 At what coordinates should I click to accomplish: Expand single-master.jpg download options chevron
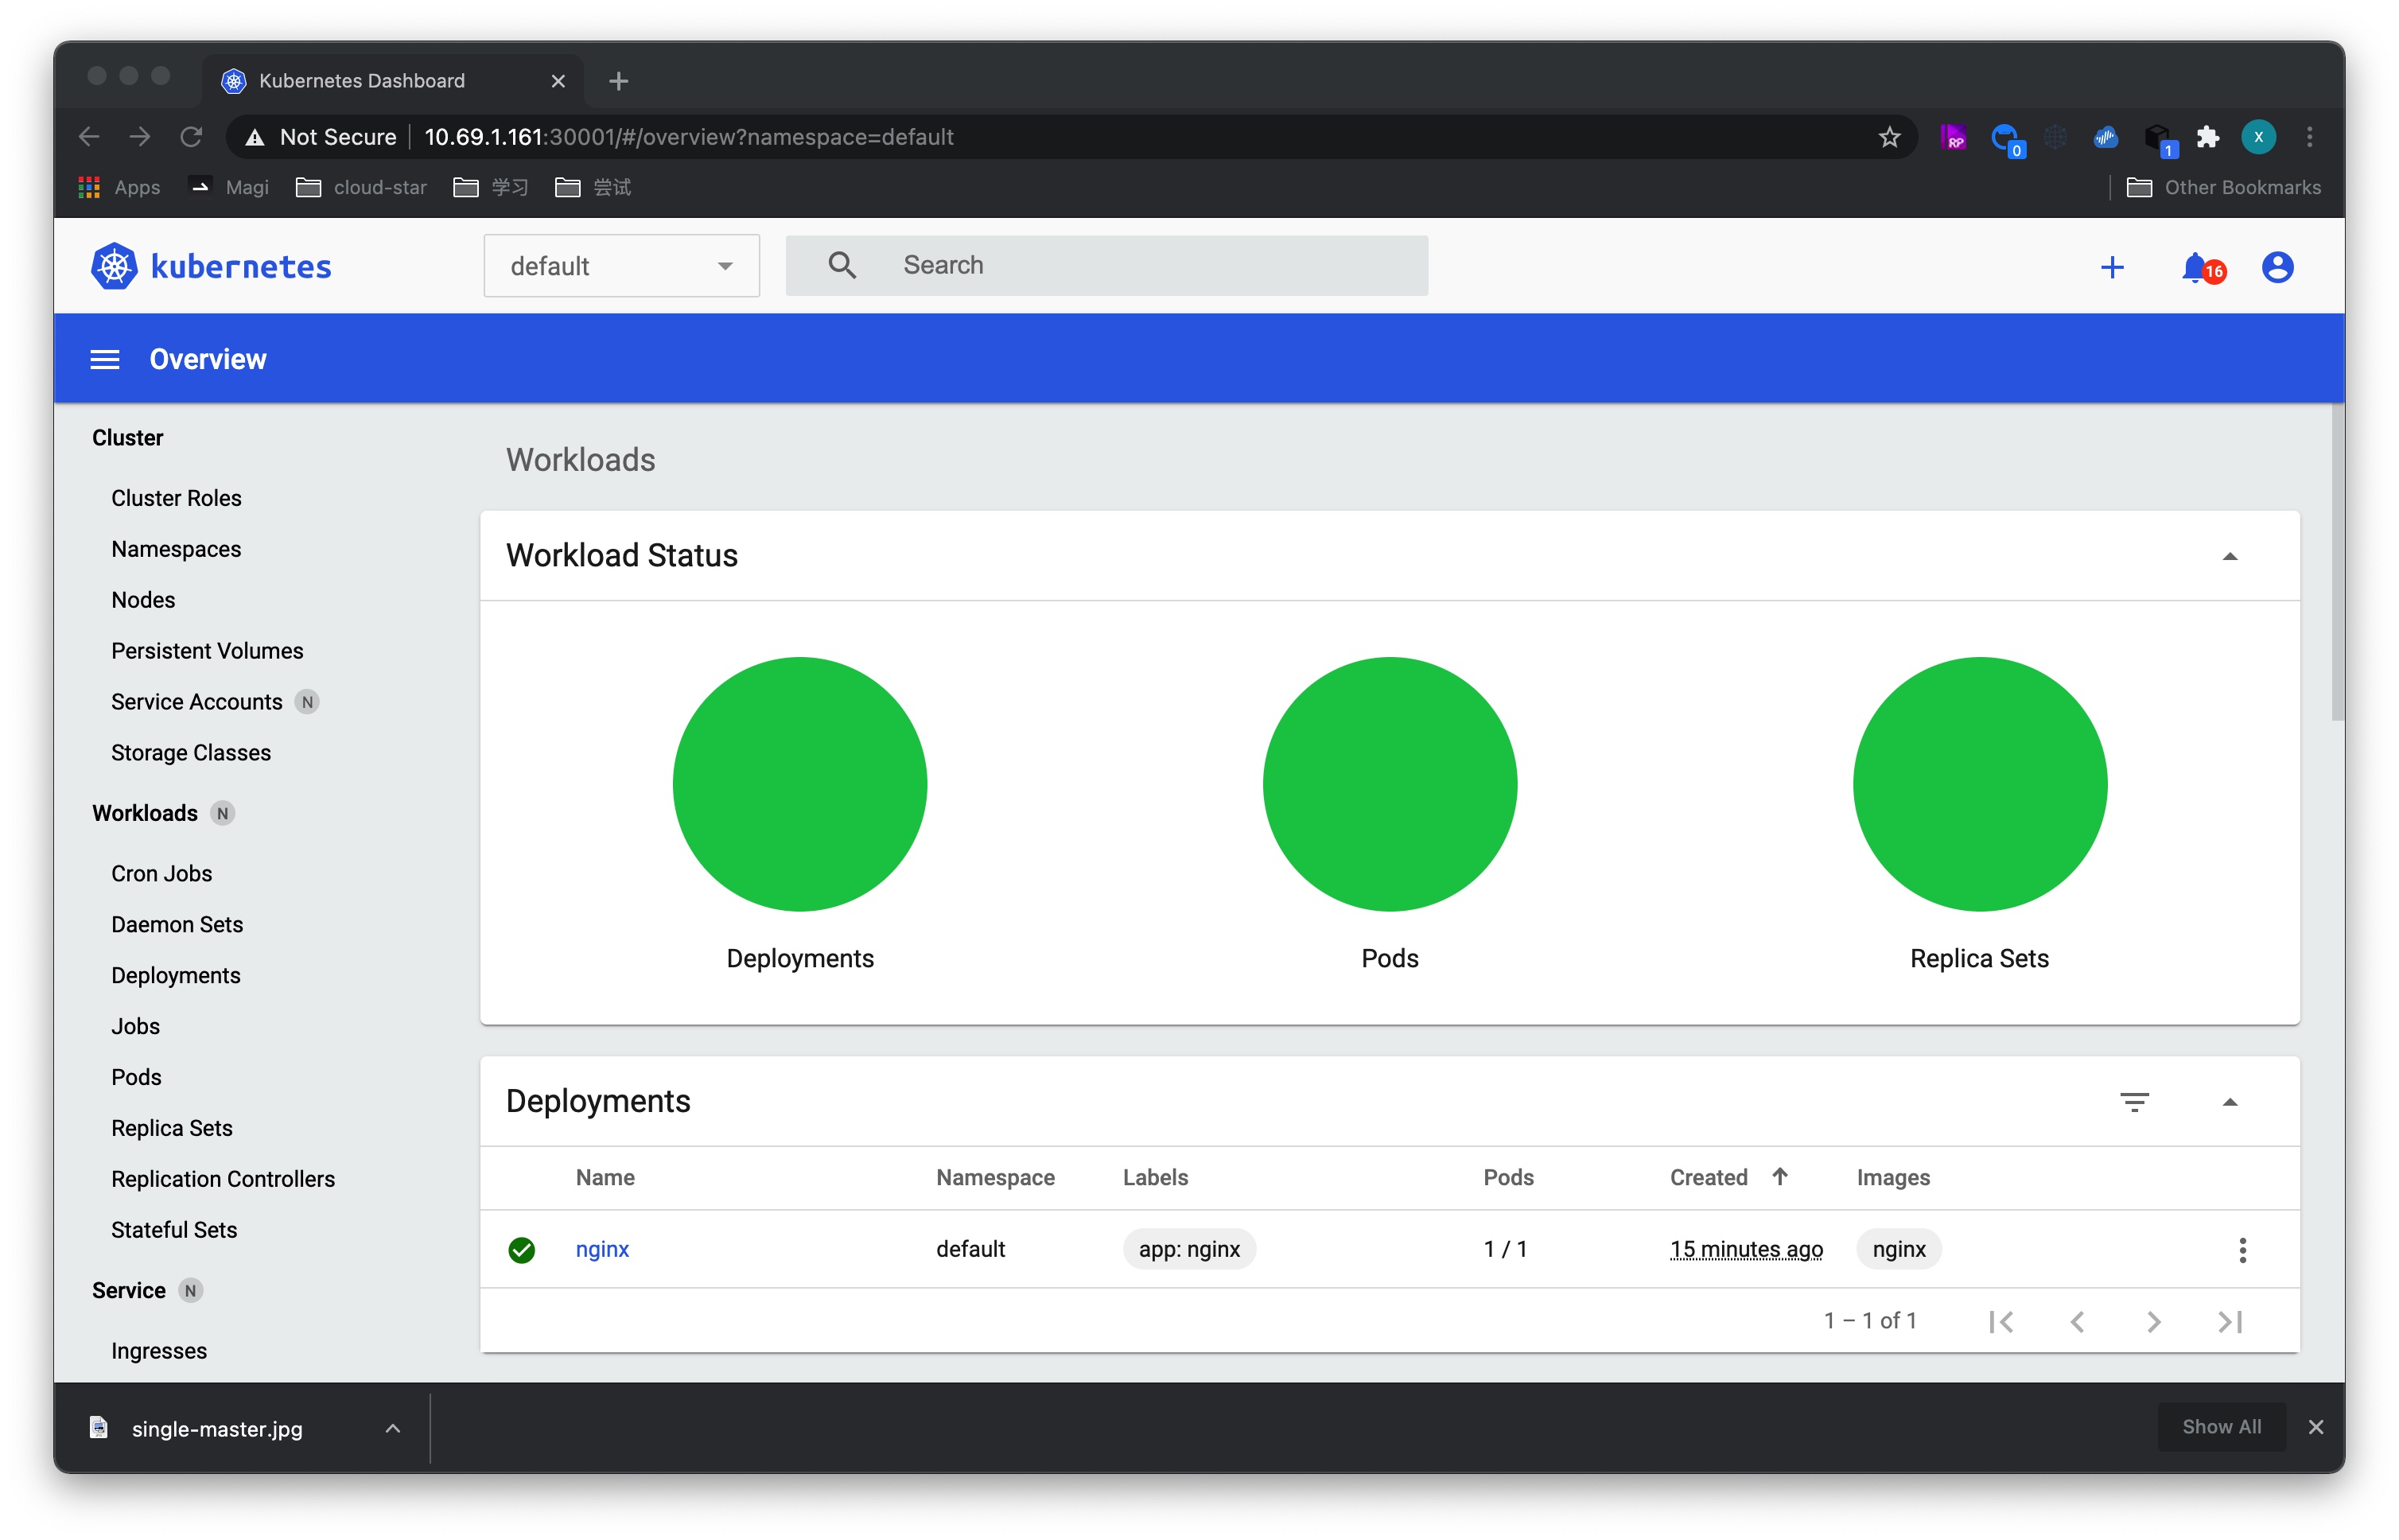tap(393, 1429)
